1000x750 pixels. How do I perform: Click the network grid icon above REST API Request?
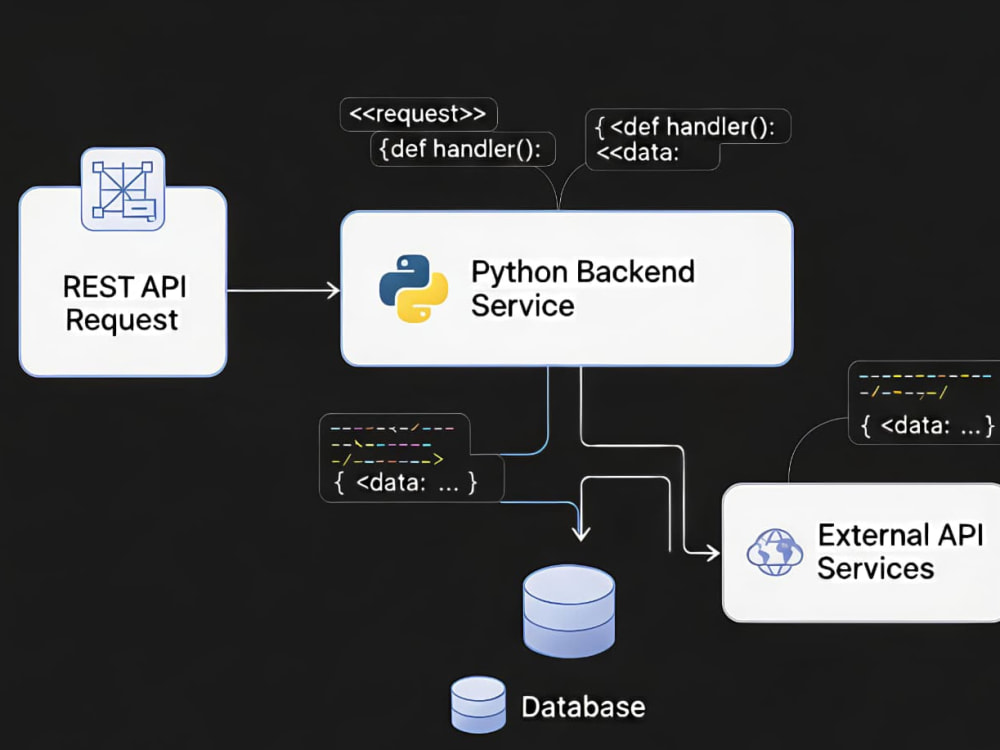click(x=123, y=189)
